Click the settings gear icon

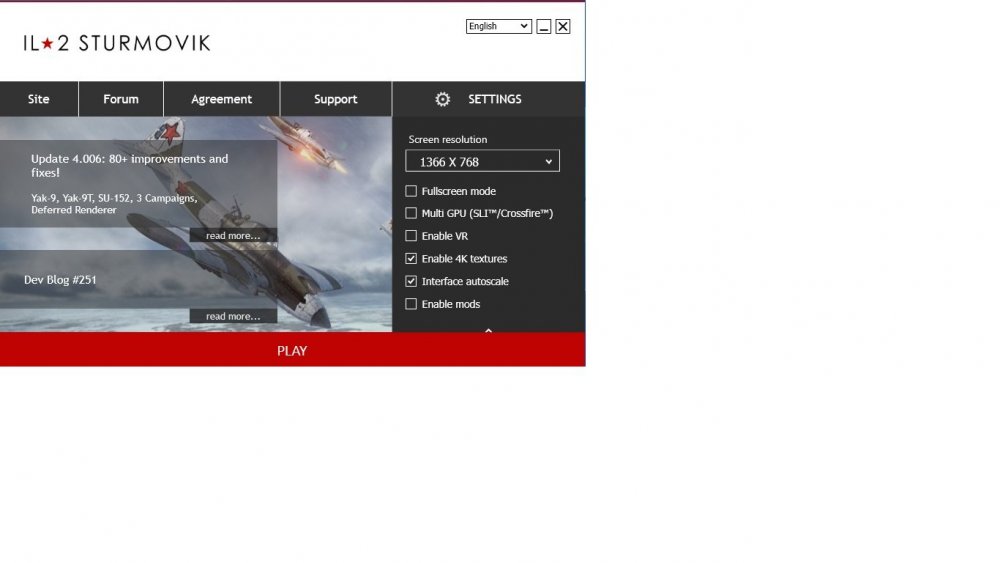(x=442, y=99)
